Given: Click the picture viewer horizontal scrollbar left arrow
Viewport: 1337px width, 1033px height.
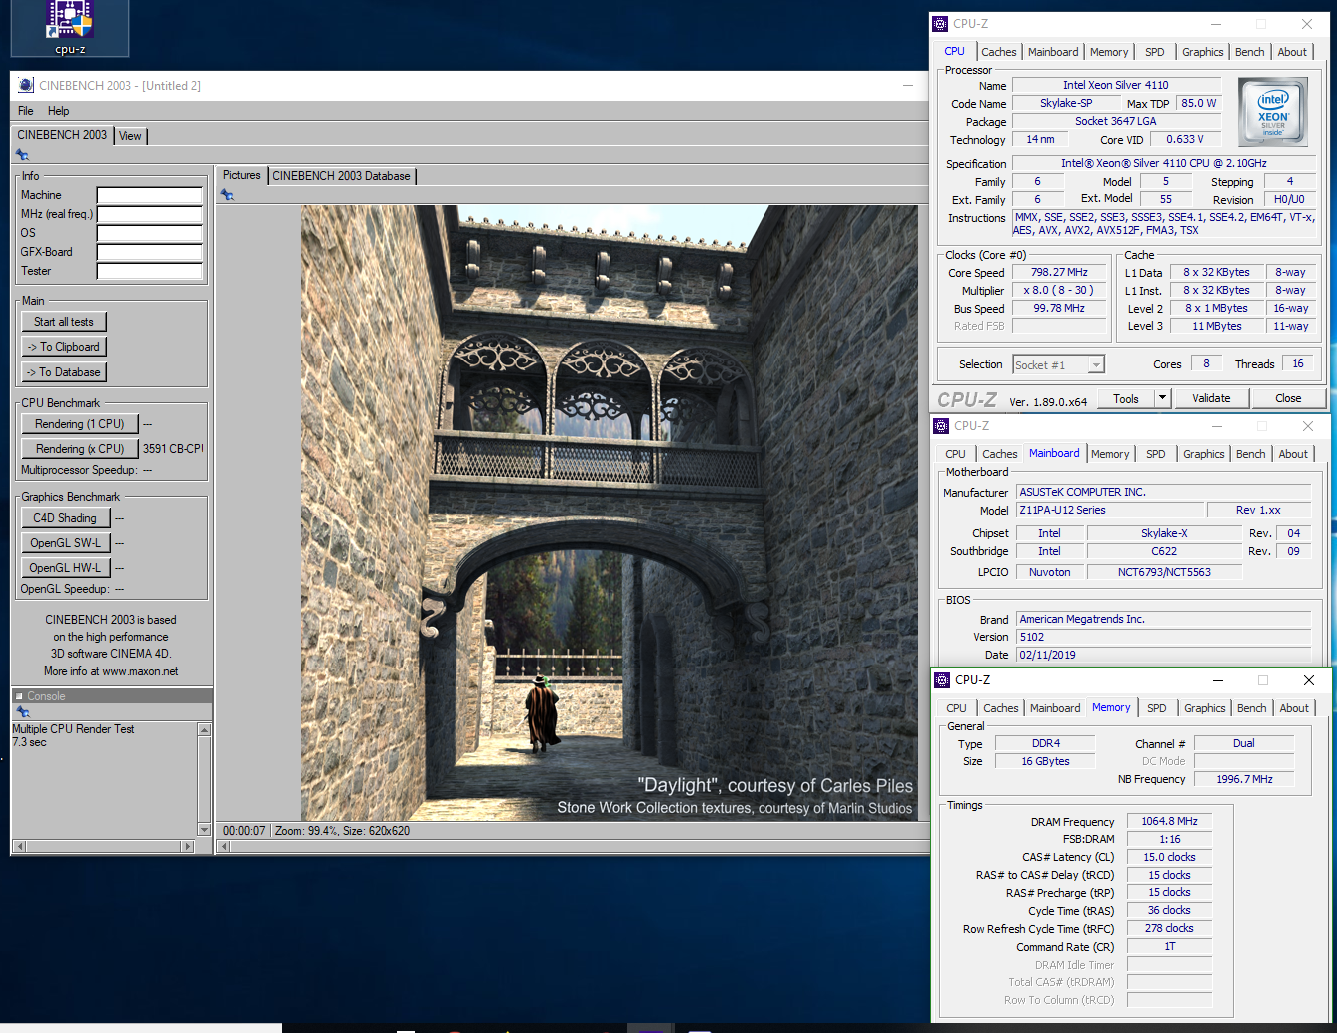Looking at the screenshot, I should pos(224,847).
